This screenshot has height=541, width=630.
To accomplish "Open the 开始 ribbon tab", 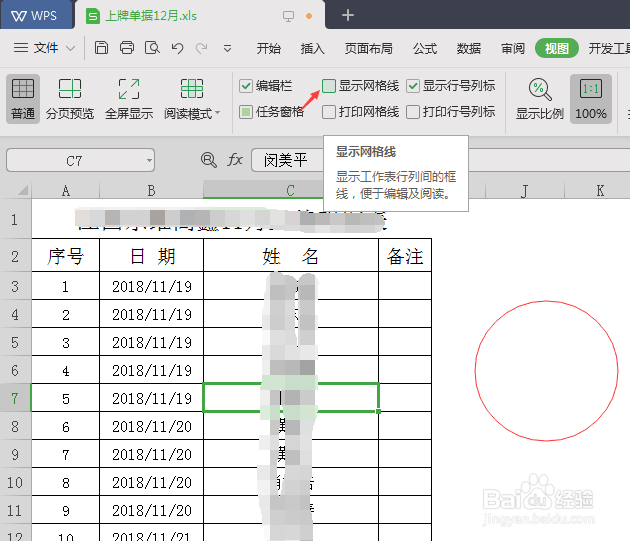I will (269, 49).
